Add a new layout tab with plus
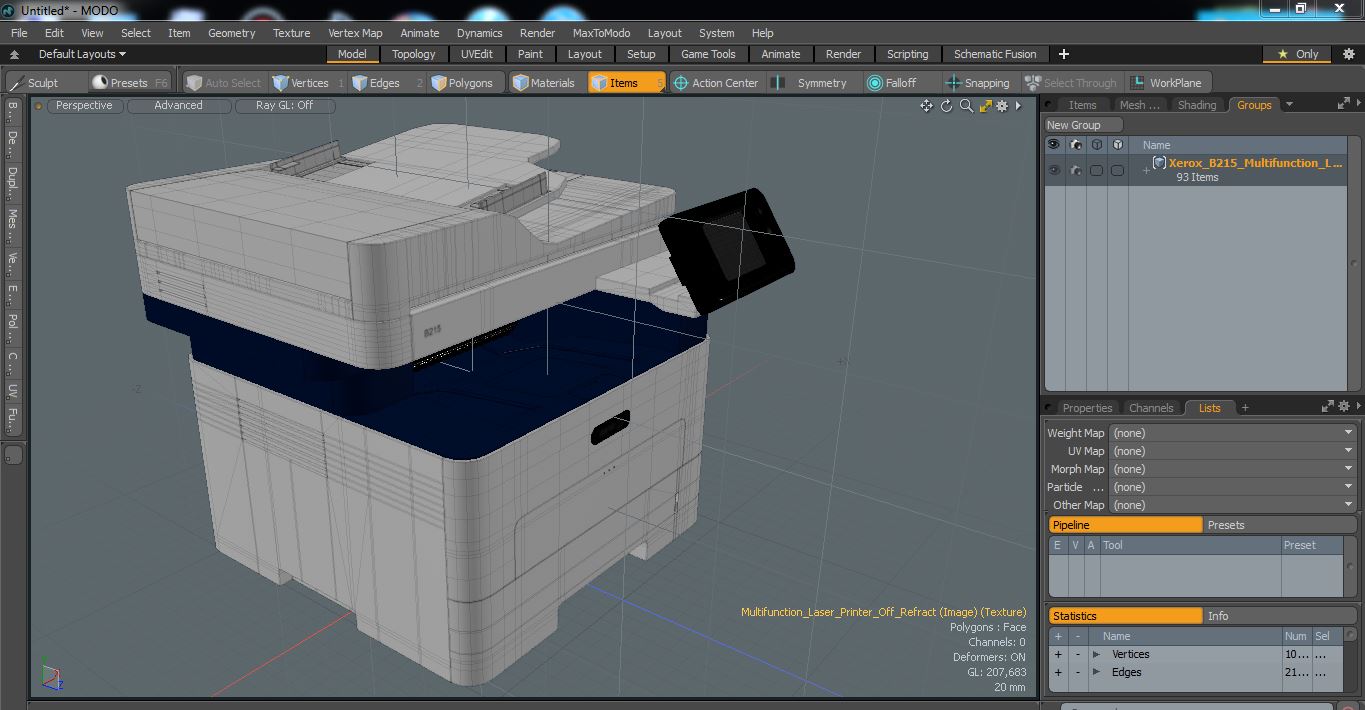1365x710 pixels. click(x=1064, y=54)
